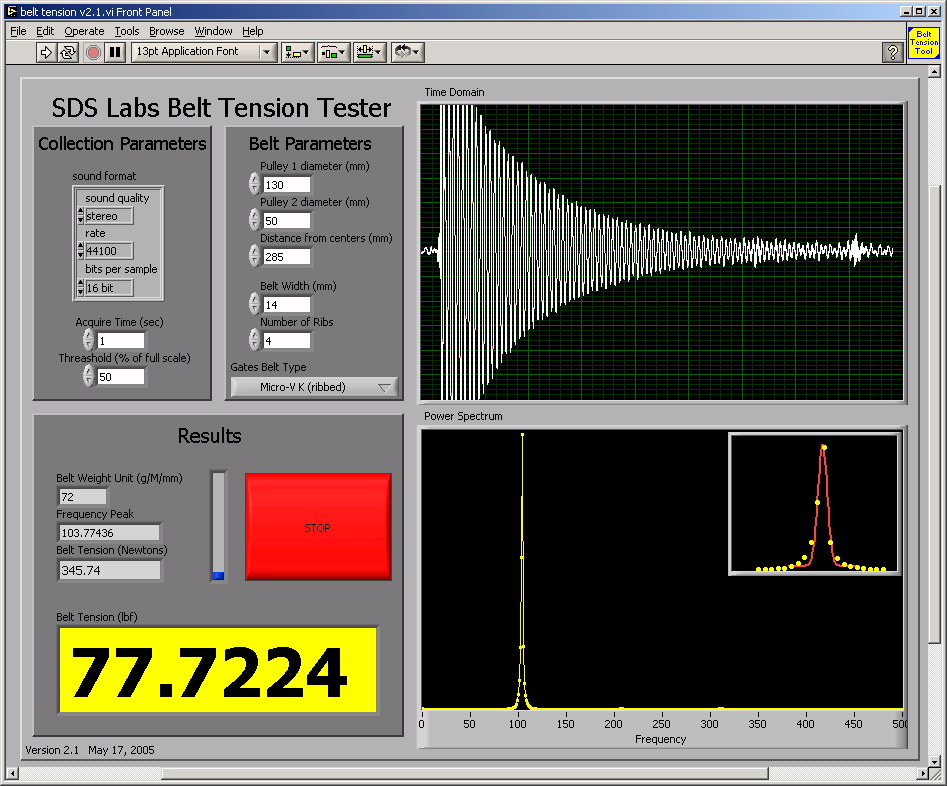Viewport: 947px width, 786px height.
Task: Open the font selector dropdown arrow
Action: click(266, 52)
